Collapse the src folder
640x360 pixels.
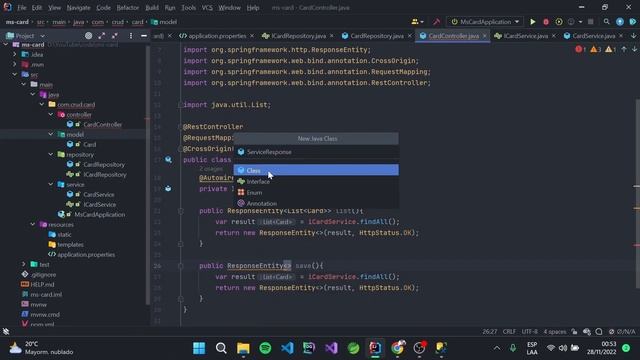click(x=15, y=74)
